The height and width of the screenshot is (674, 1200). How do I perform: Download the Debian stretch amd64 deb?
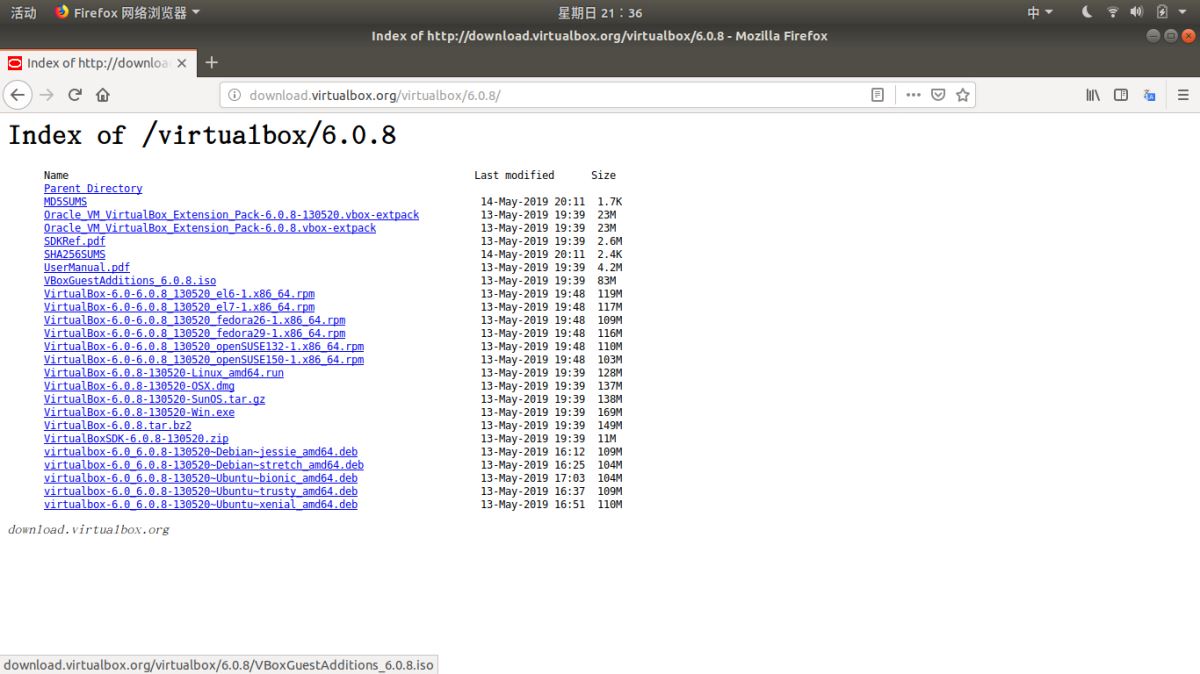pos(204,465)
